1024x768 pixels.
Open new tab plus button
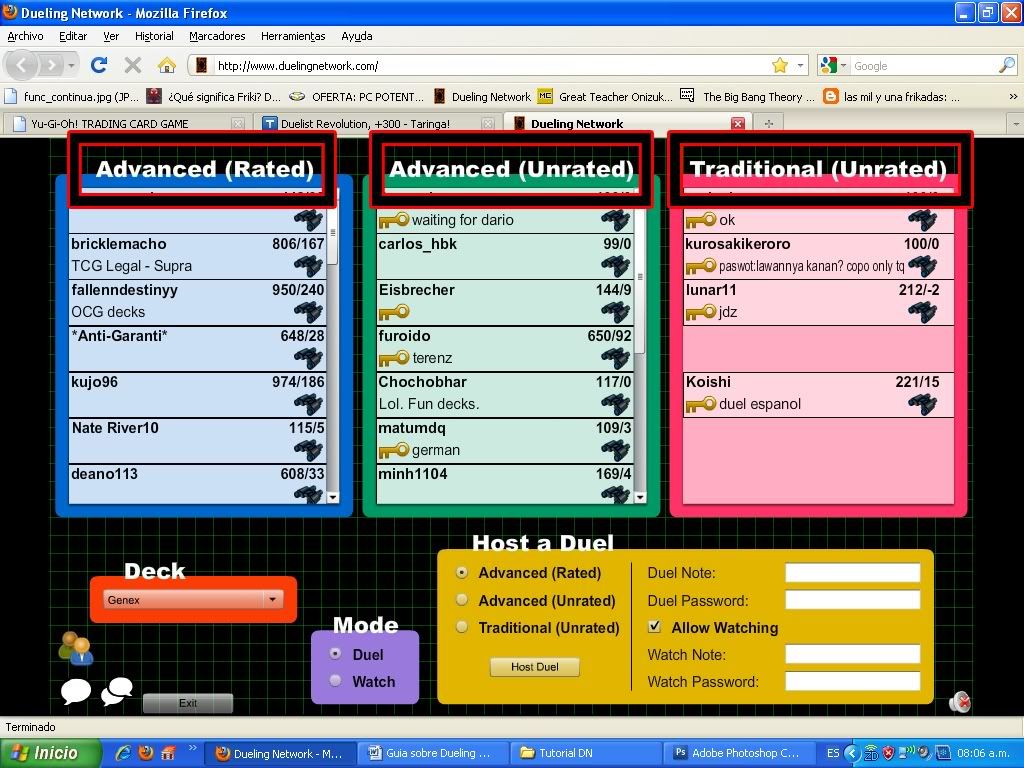point(769,123)
